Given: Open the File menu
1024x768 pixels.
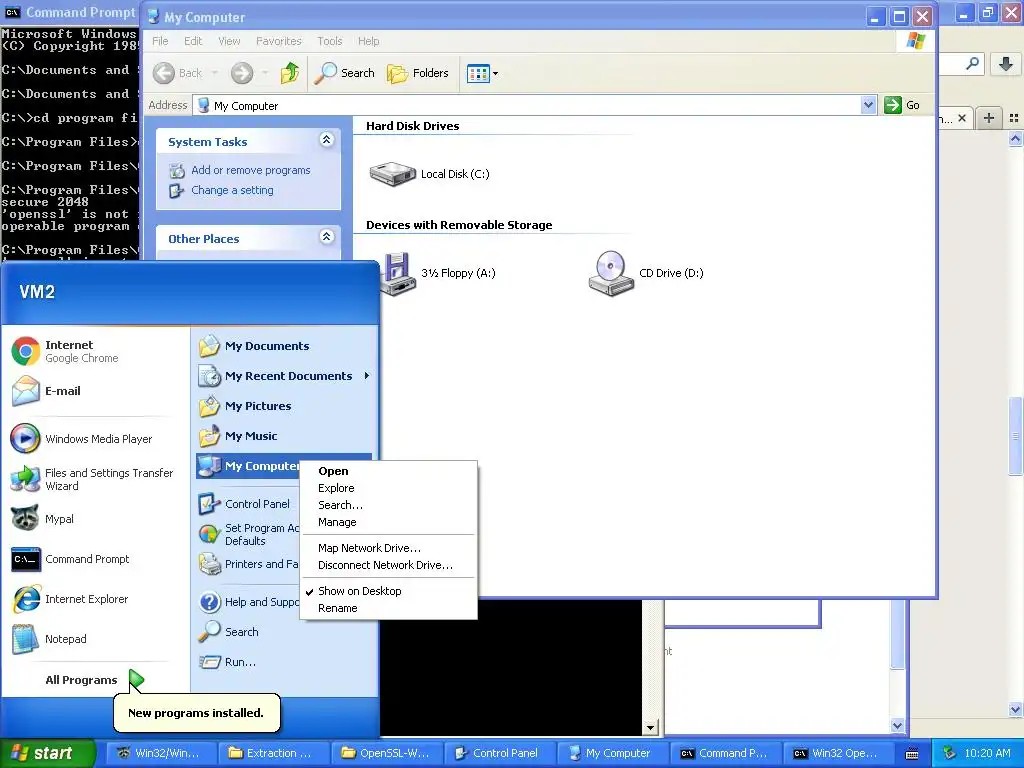Looking at the screenshot, I should 160,41.
